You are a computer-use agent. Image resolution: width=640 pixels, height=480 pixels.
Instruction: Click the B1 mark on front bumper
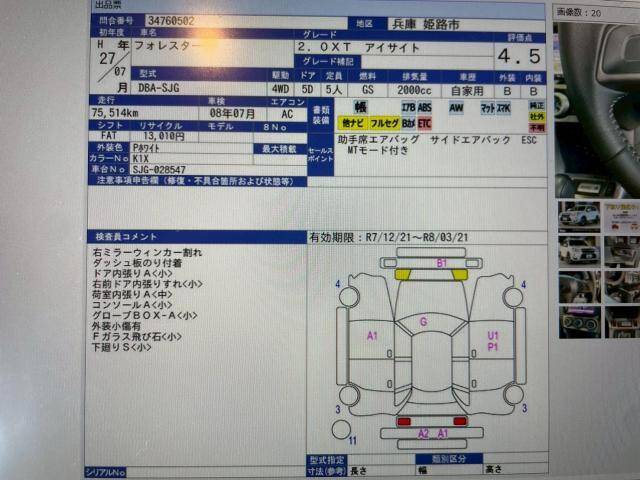(x=441, y=263)
